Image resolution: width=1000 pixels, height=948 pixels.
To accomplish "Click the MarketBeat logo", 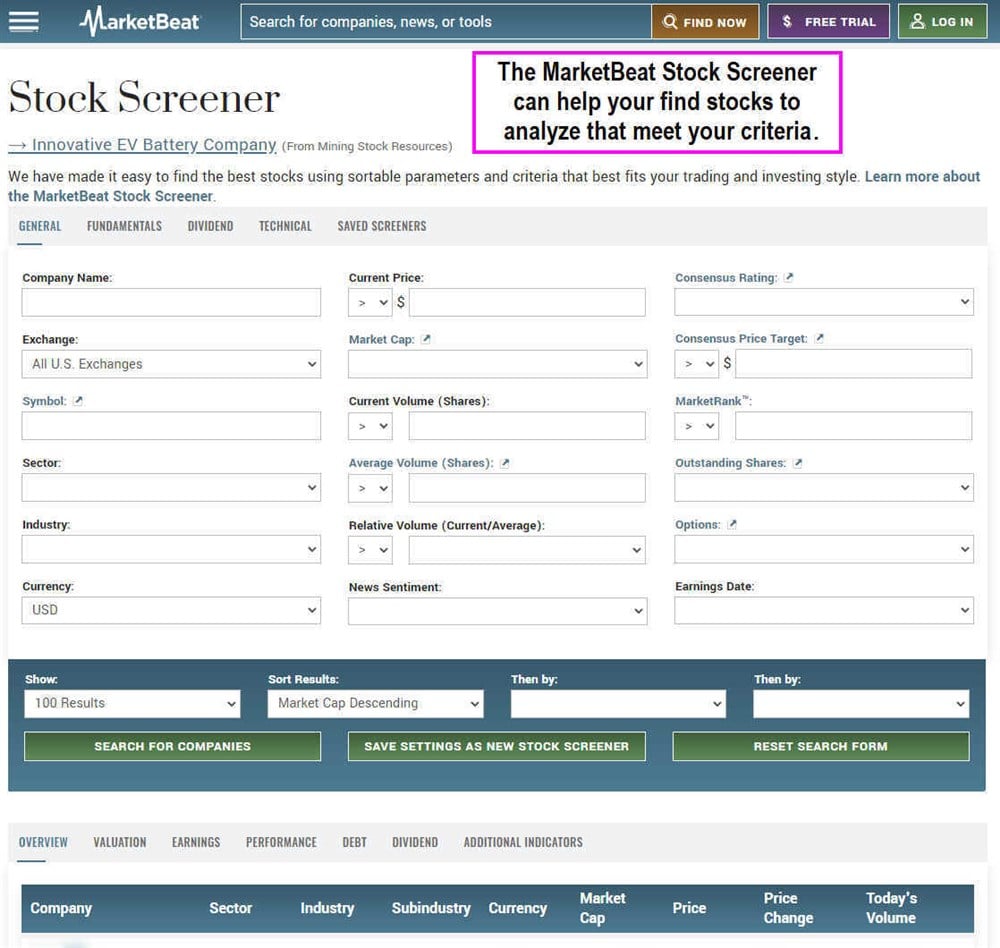I will 140,21.
